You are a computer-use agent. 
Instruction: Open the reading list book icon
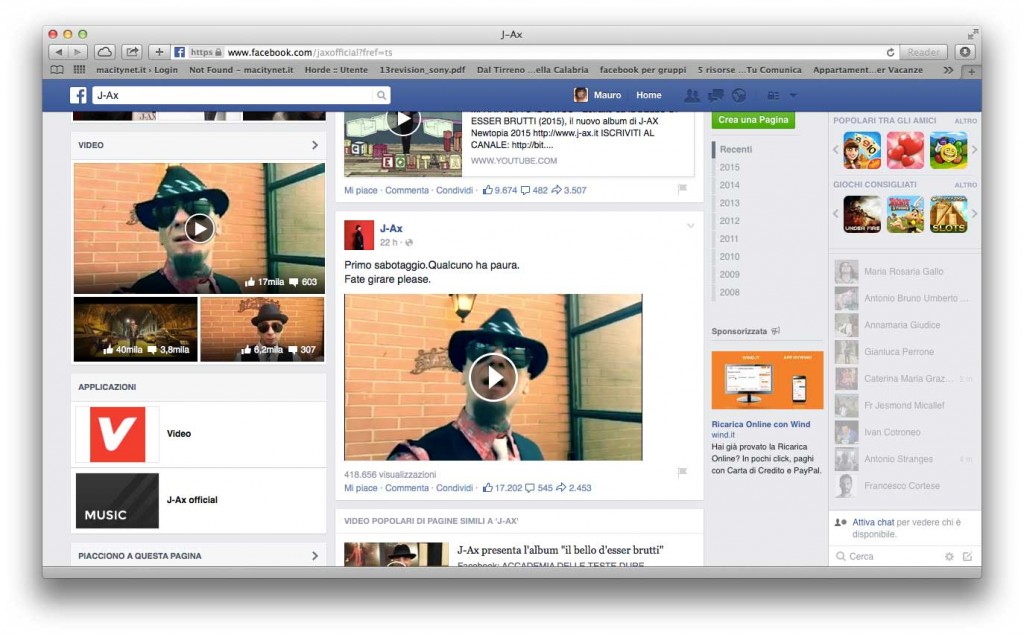57,70
